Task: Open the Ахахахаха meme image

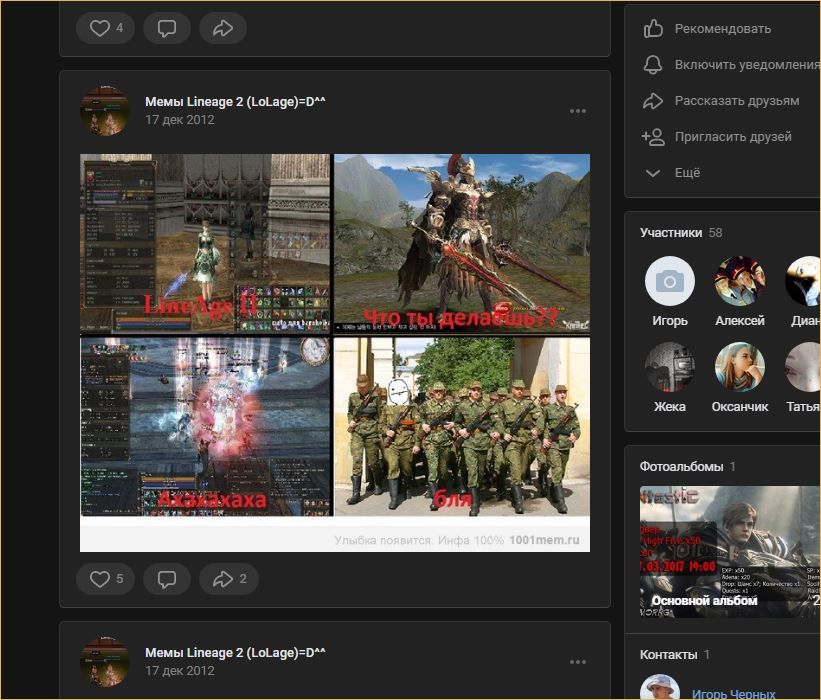Action: pyautogui.click(x=205, y=427)
